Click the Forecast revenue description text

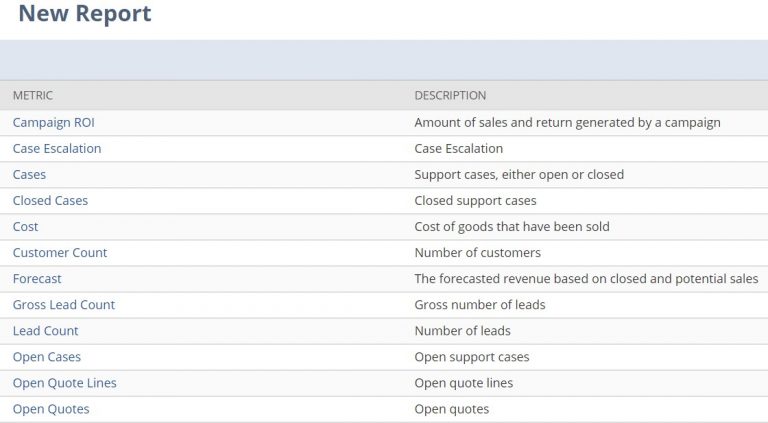(x=586, y=278)
